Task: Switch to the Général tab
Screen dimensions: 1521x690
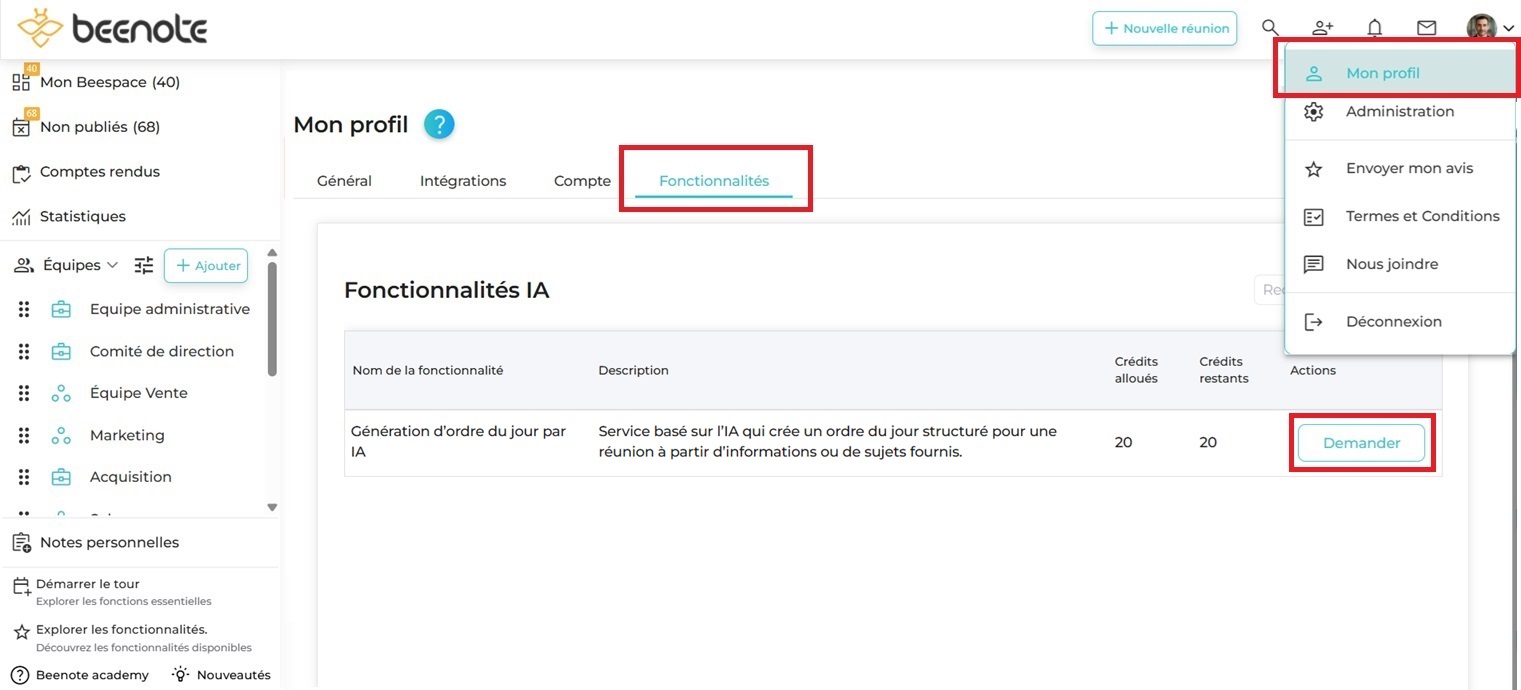Action: [344, 181]
